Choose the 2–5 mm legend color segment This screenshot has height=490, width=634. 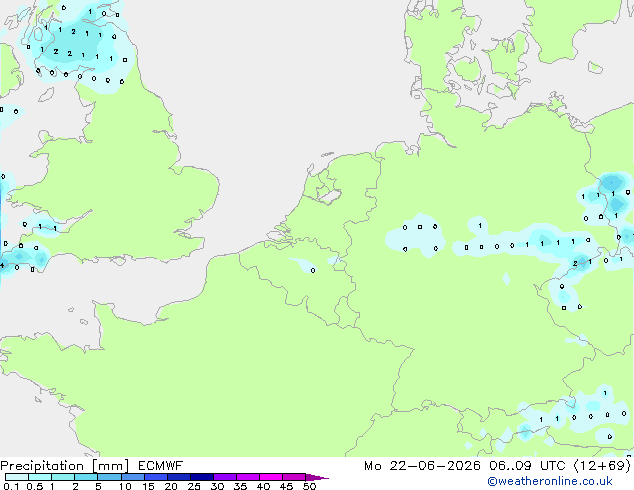pos(86,477)
